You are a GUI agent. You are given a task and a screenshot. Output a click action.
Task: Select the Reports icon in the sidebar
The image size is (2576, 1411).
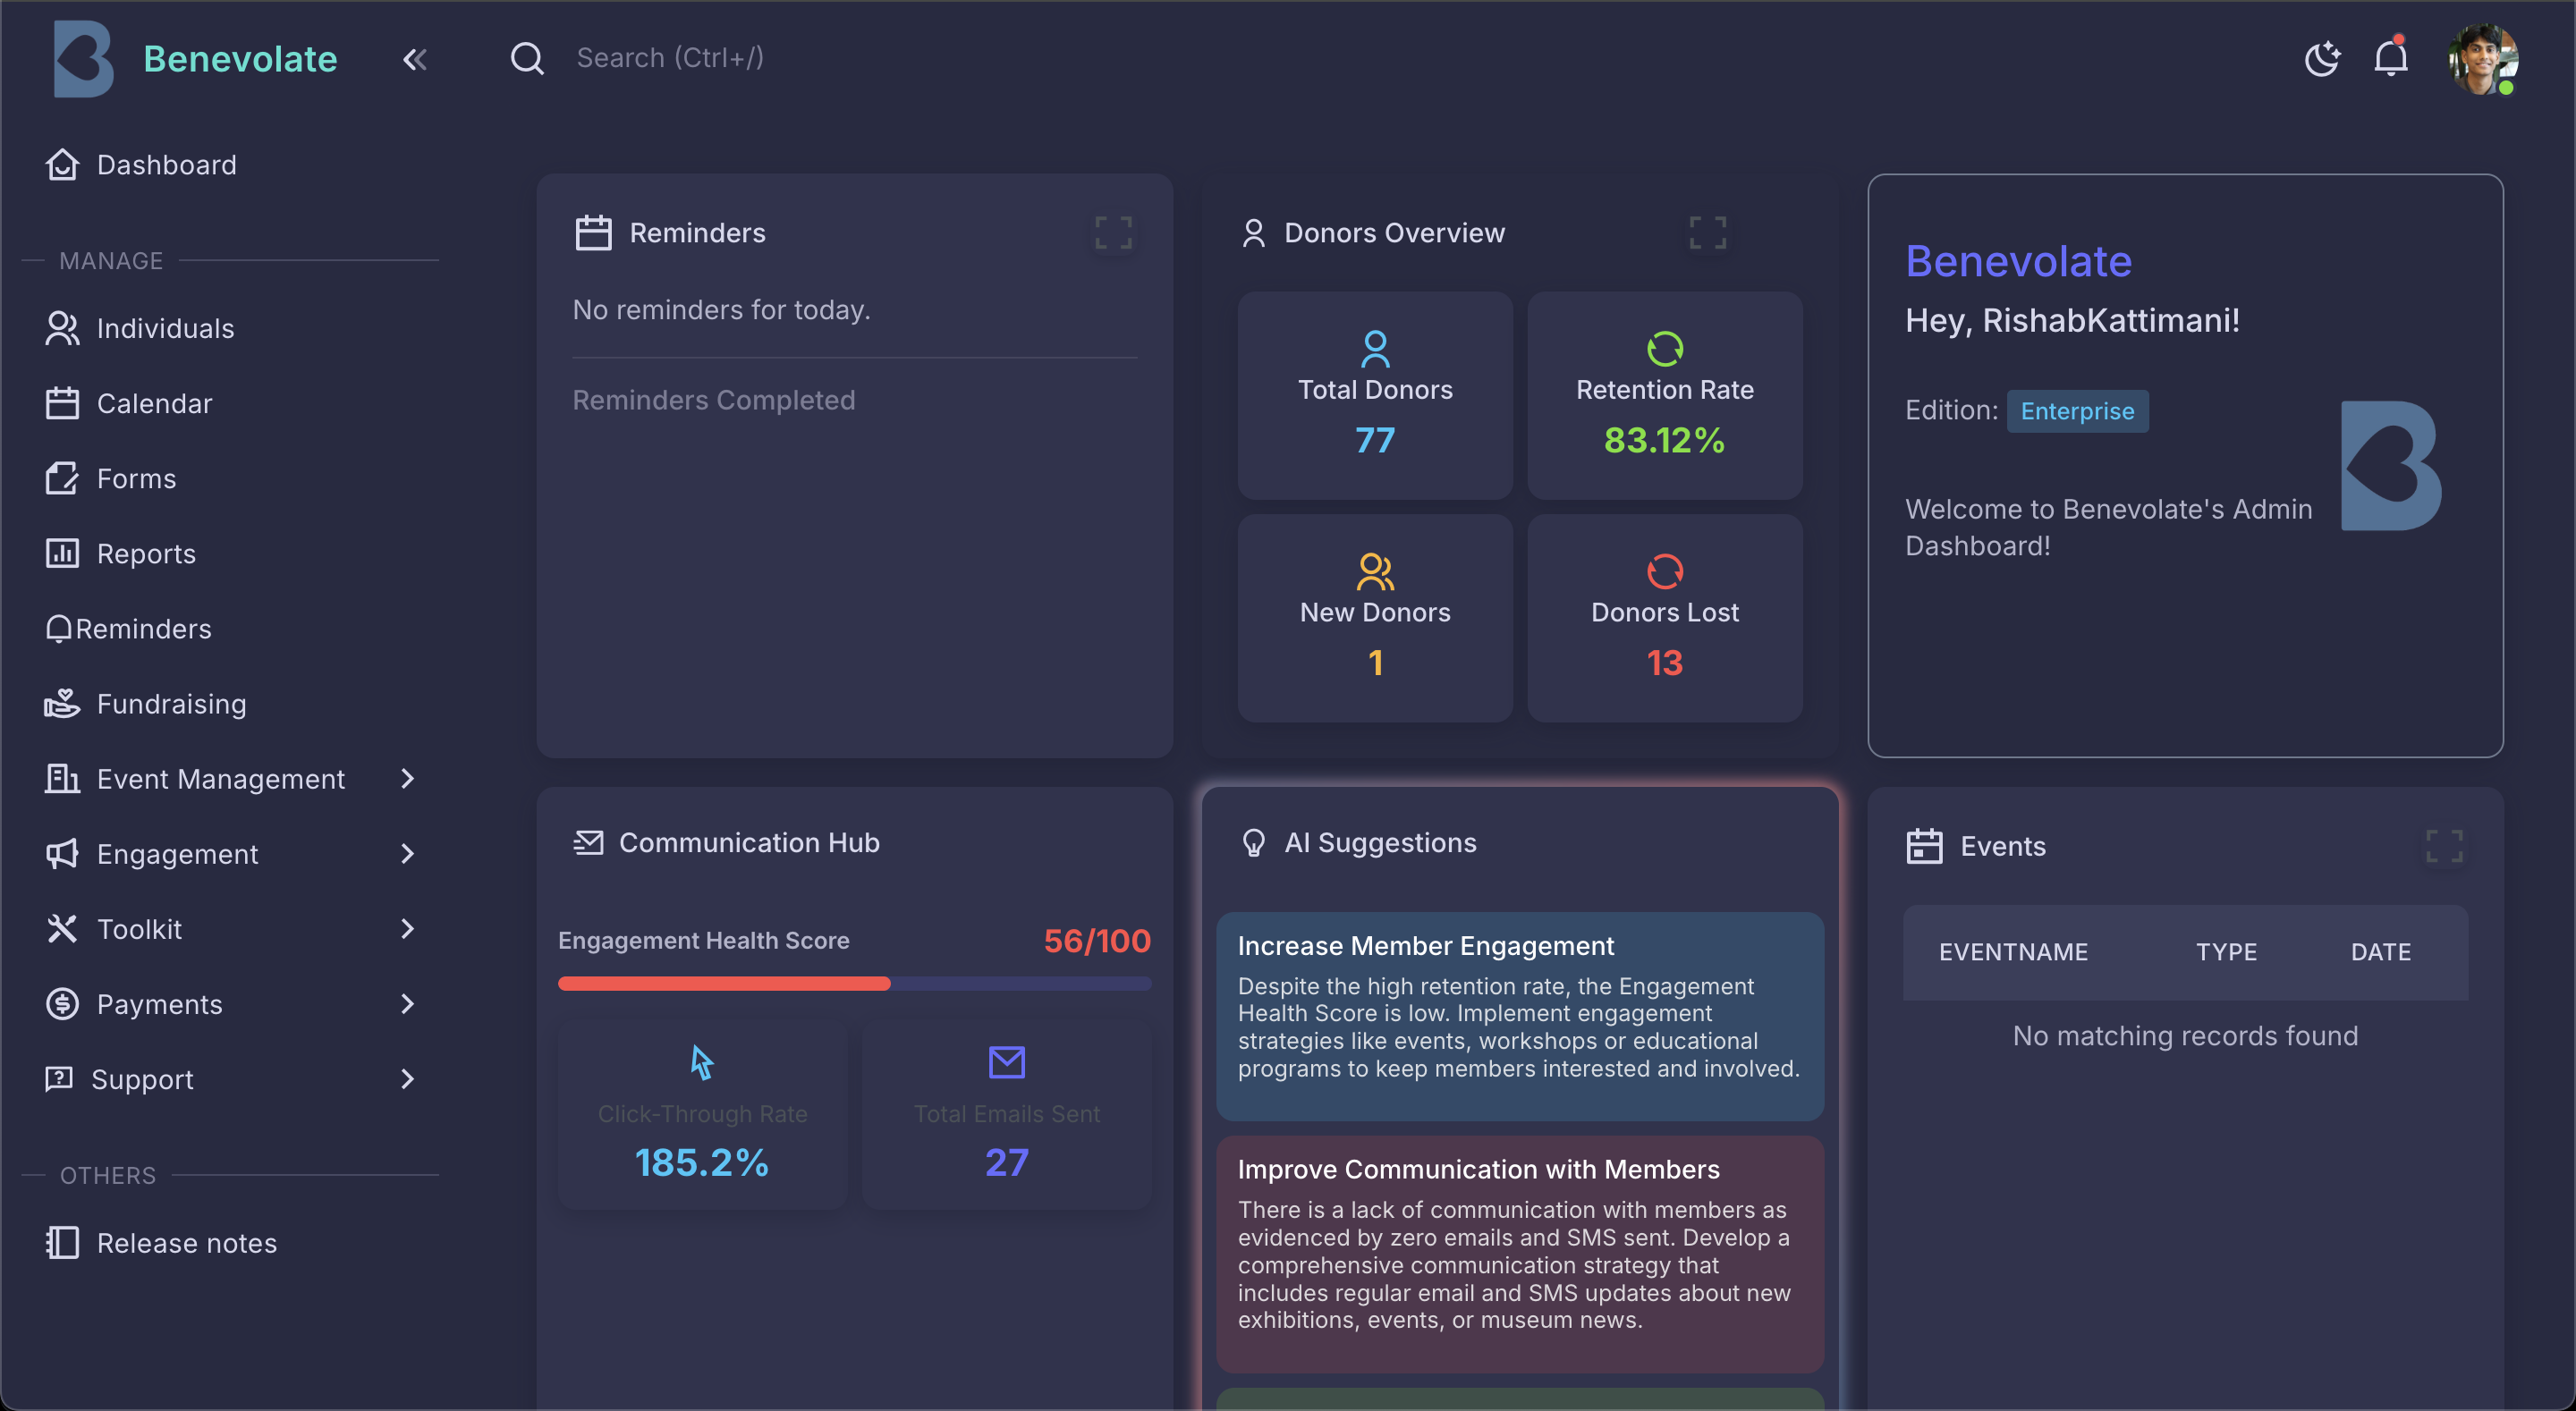[x=62, y=553]
